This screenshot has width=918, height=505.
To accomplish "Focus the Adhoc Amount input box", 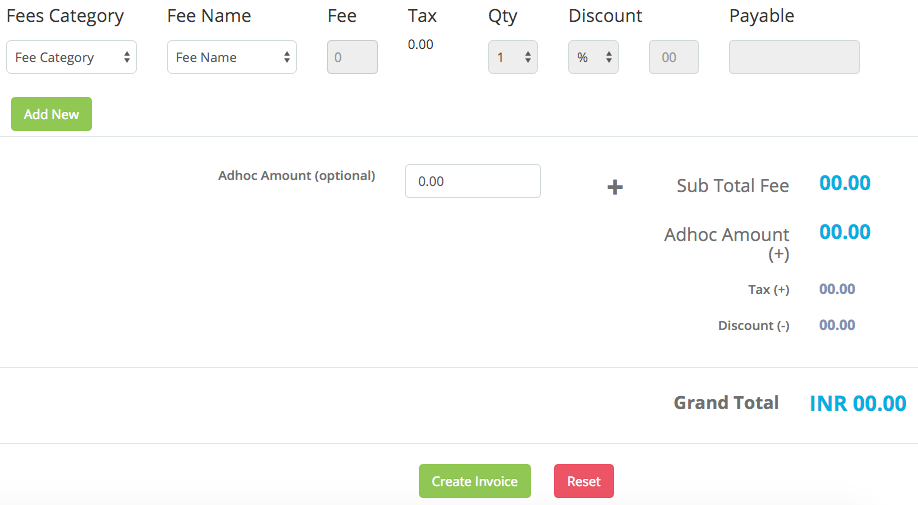I will (473, 181).
